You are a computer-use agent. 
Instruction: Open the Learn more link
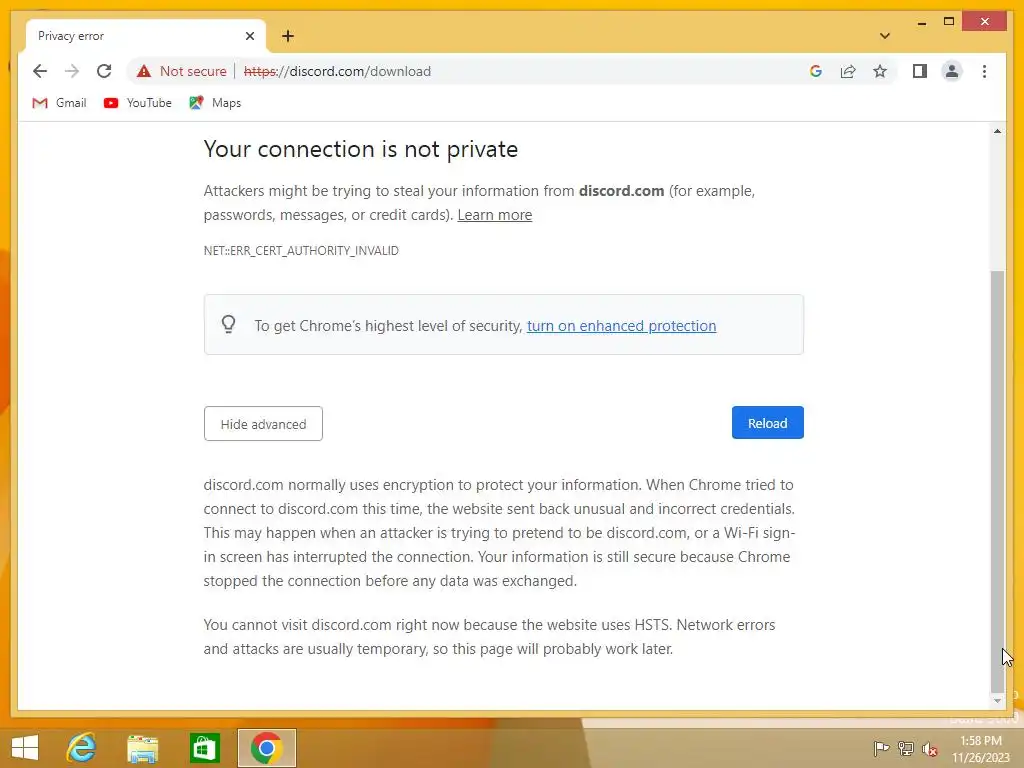point(494,215)
